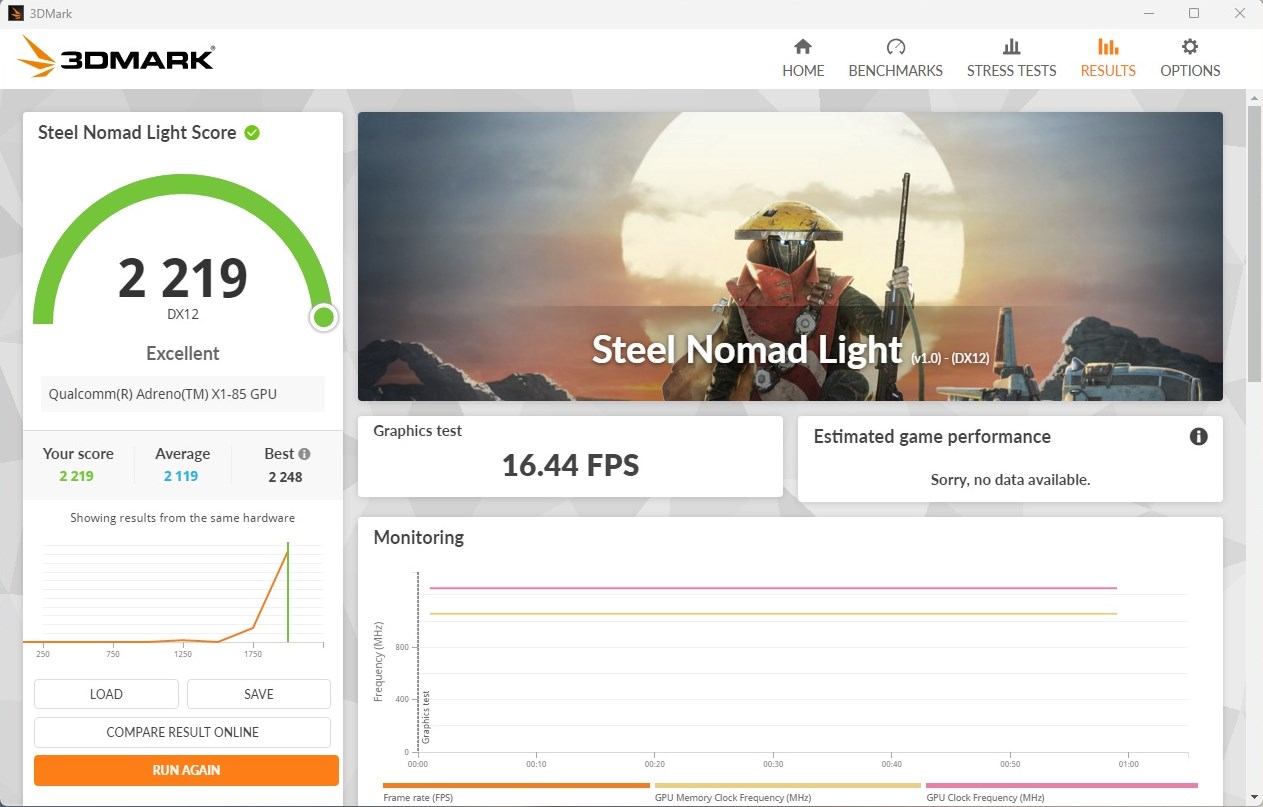This screenshot has width=1263, height=807.
Task: Click the Best score value 2 248
Action: 285,477
